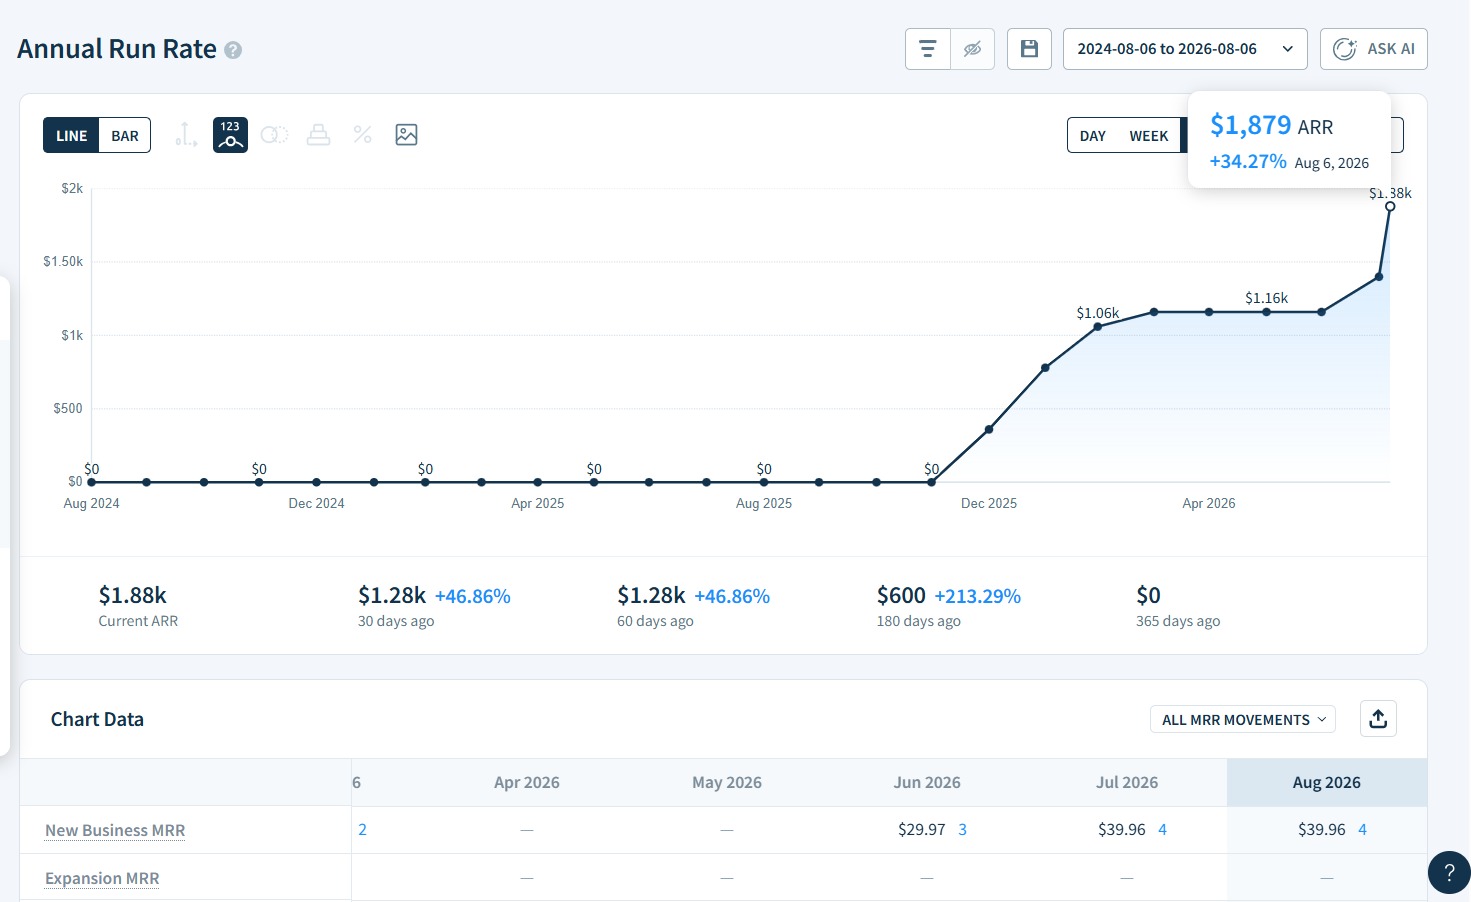Click the $1.16k data point on chart
The width and height of the screenshot is (1471, 902).
(1266, 312)
